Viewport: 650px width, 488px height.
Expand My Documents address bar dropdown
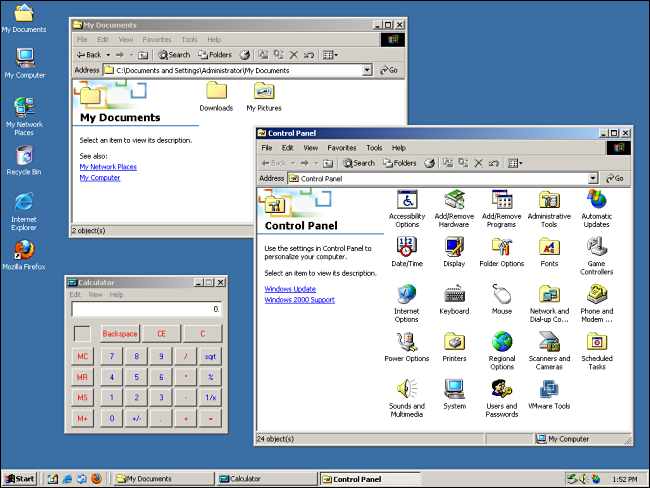click(x=367, y=70)
